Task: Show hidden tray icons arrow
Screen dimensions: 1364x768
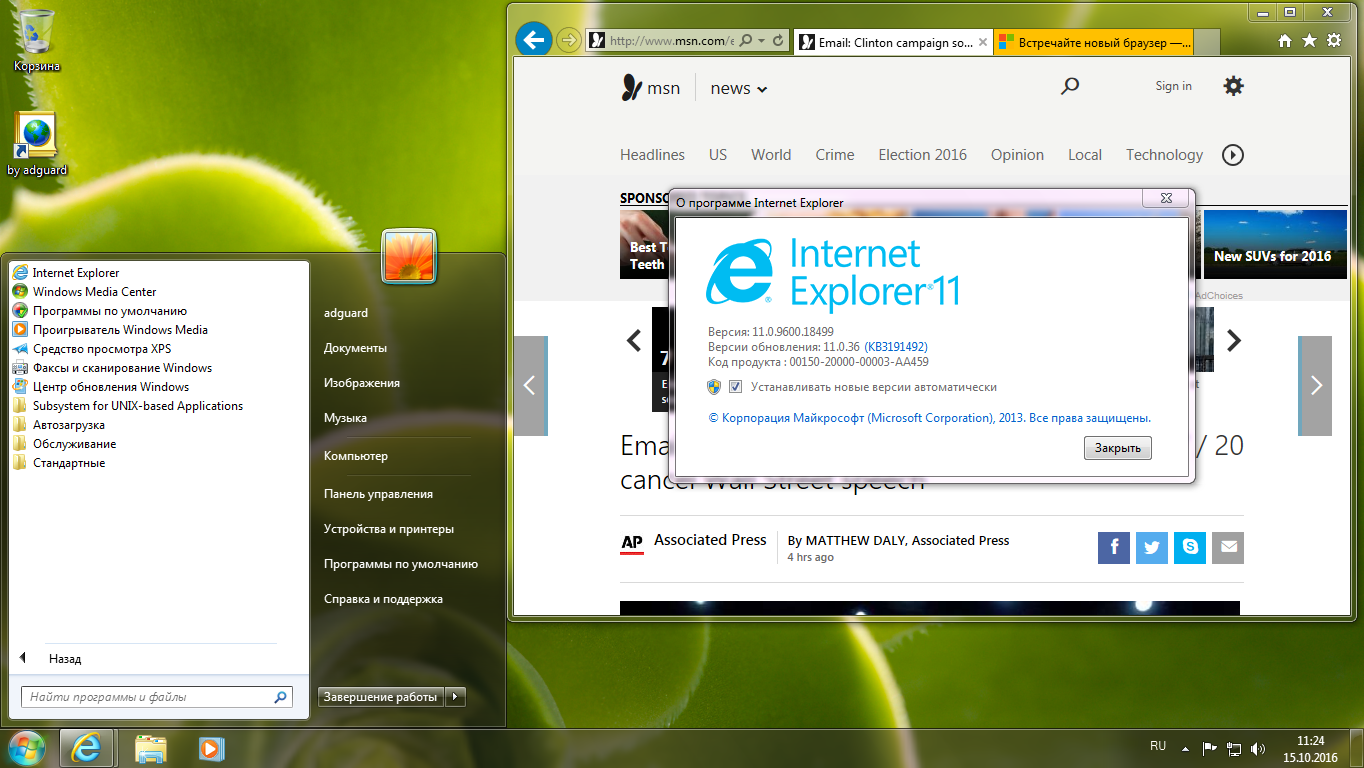Action: 1186,747
